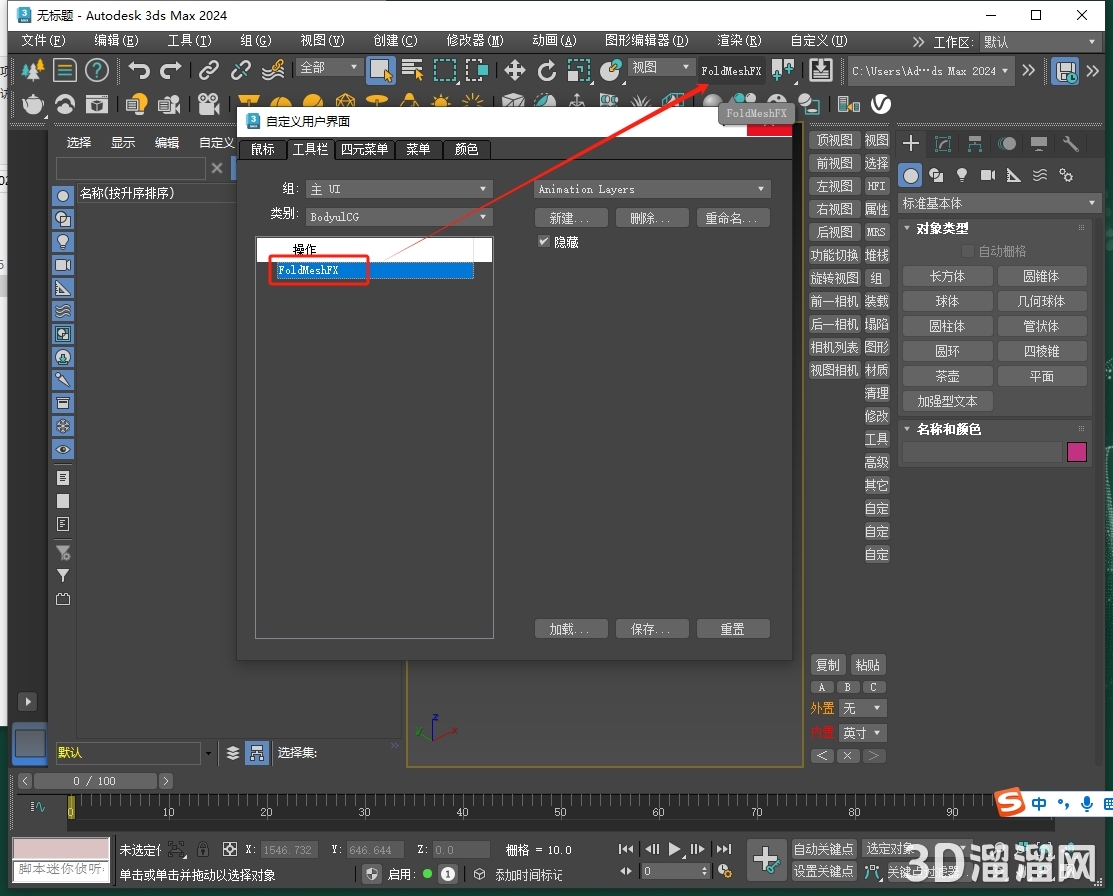Open the Modify command panel tab

943,144
